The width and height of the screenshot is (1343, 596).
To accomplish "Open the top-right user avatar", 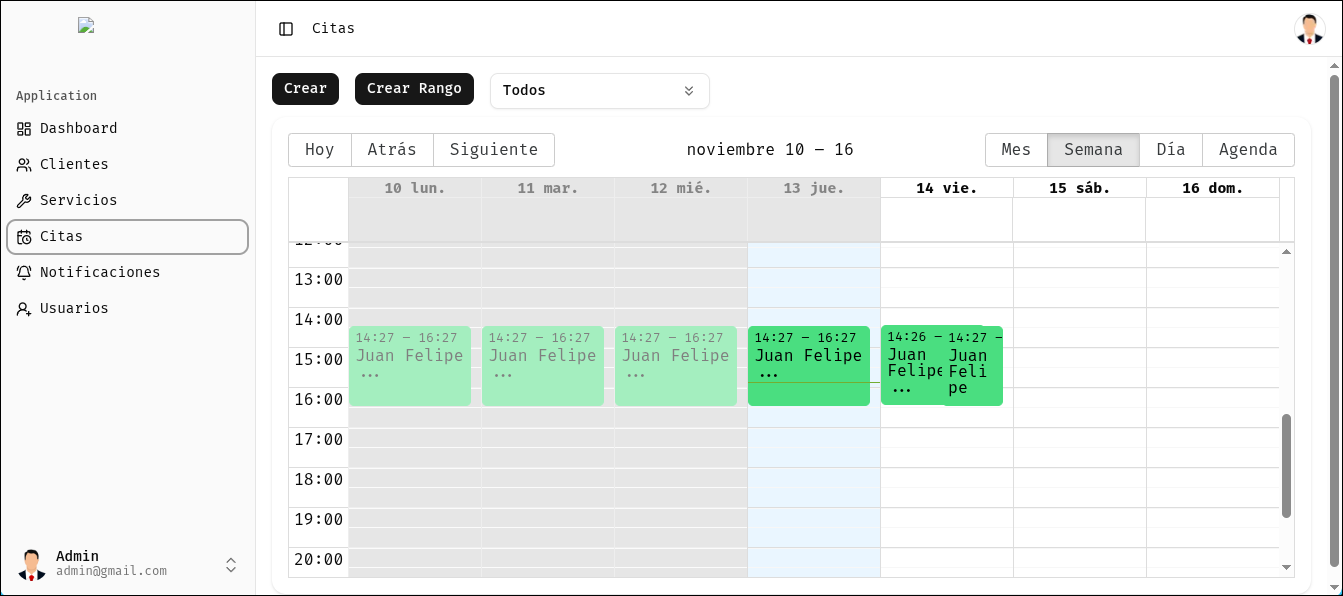I will pos(1309,29).
